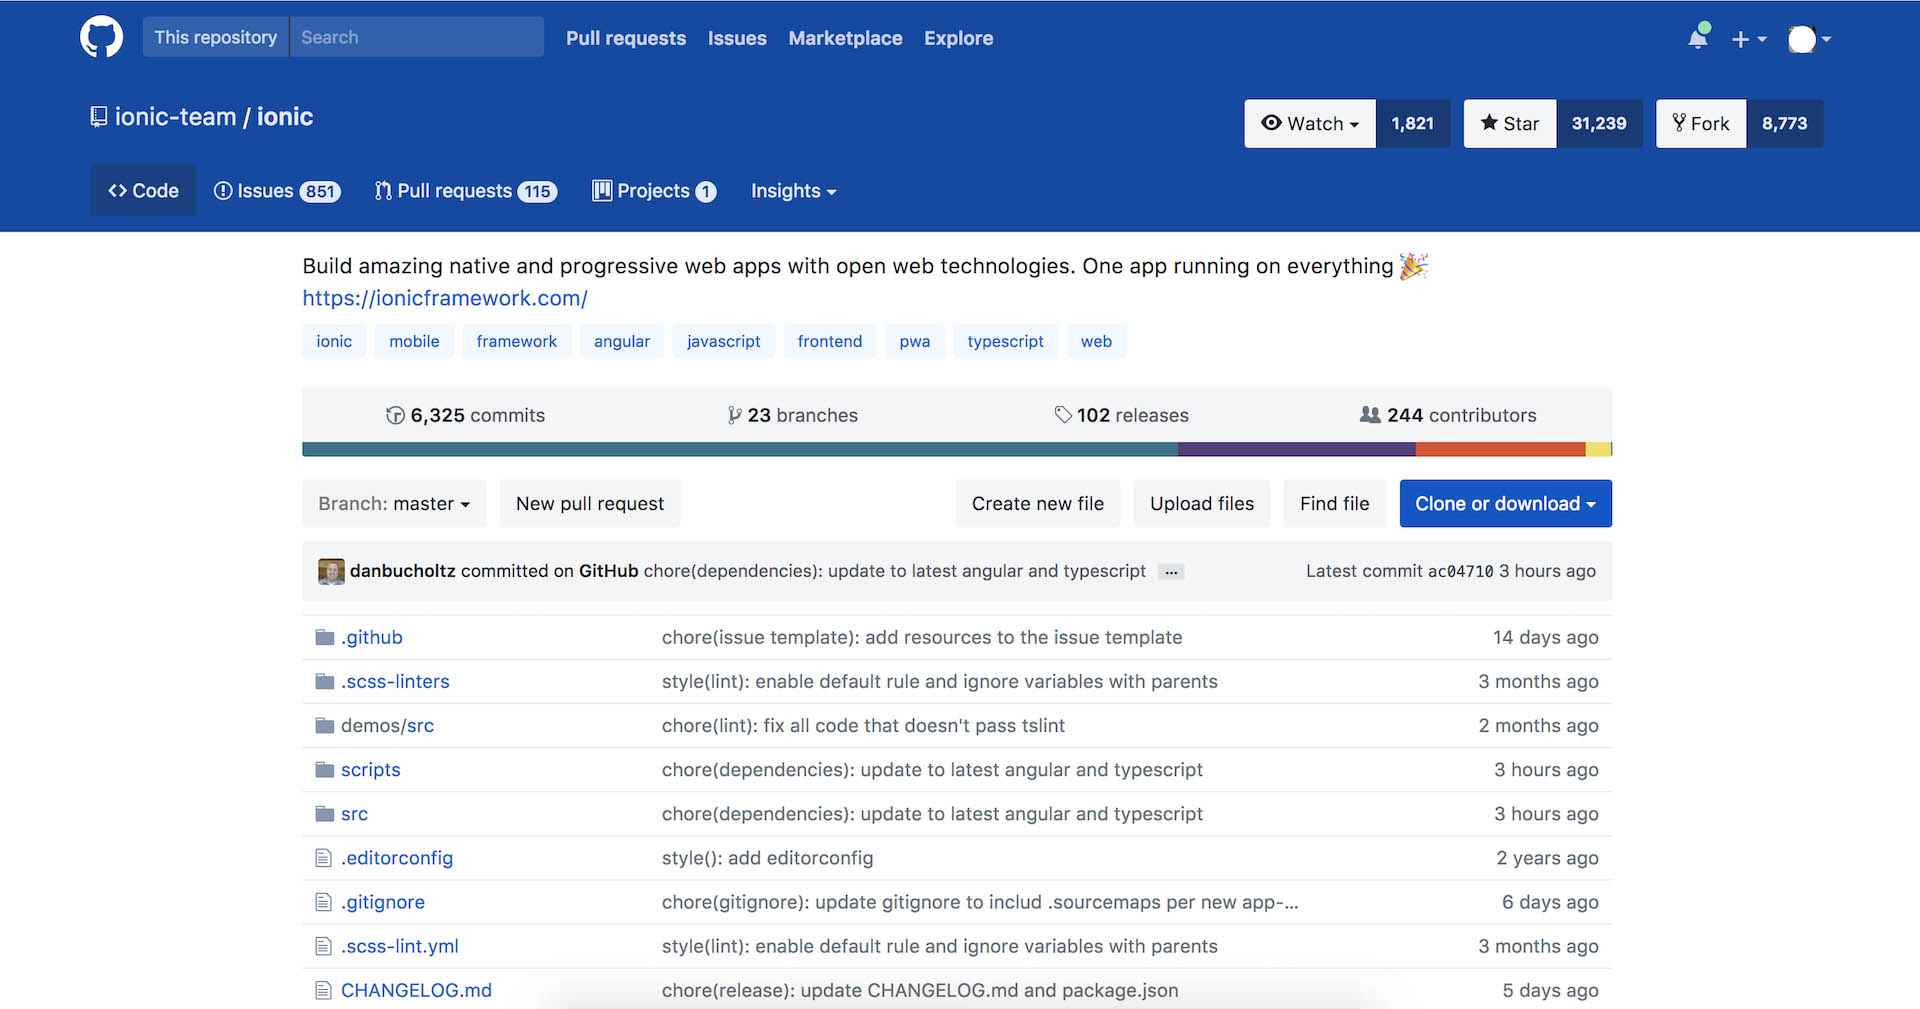Click the .gitignore file icon
This screenshot has height=1009, width=1920.
point(323,902)
